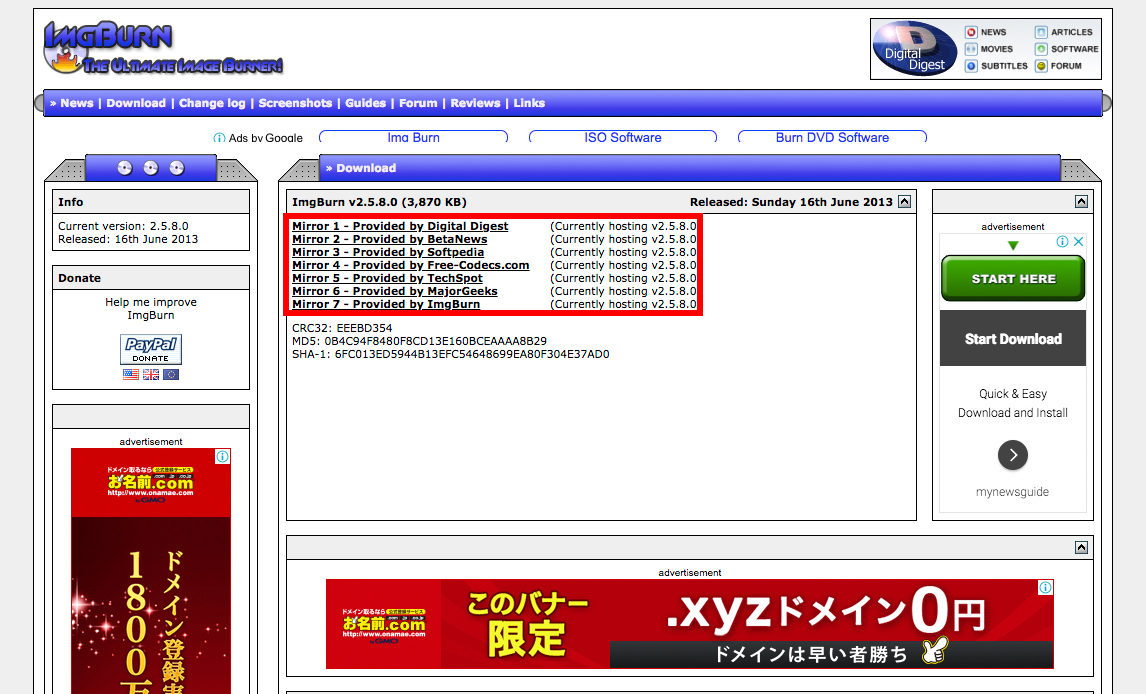The width and height of the screenshot is (1146, 694).
Task: Click the circular arrow button in the ad
Action: click(1013, 455)
